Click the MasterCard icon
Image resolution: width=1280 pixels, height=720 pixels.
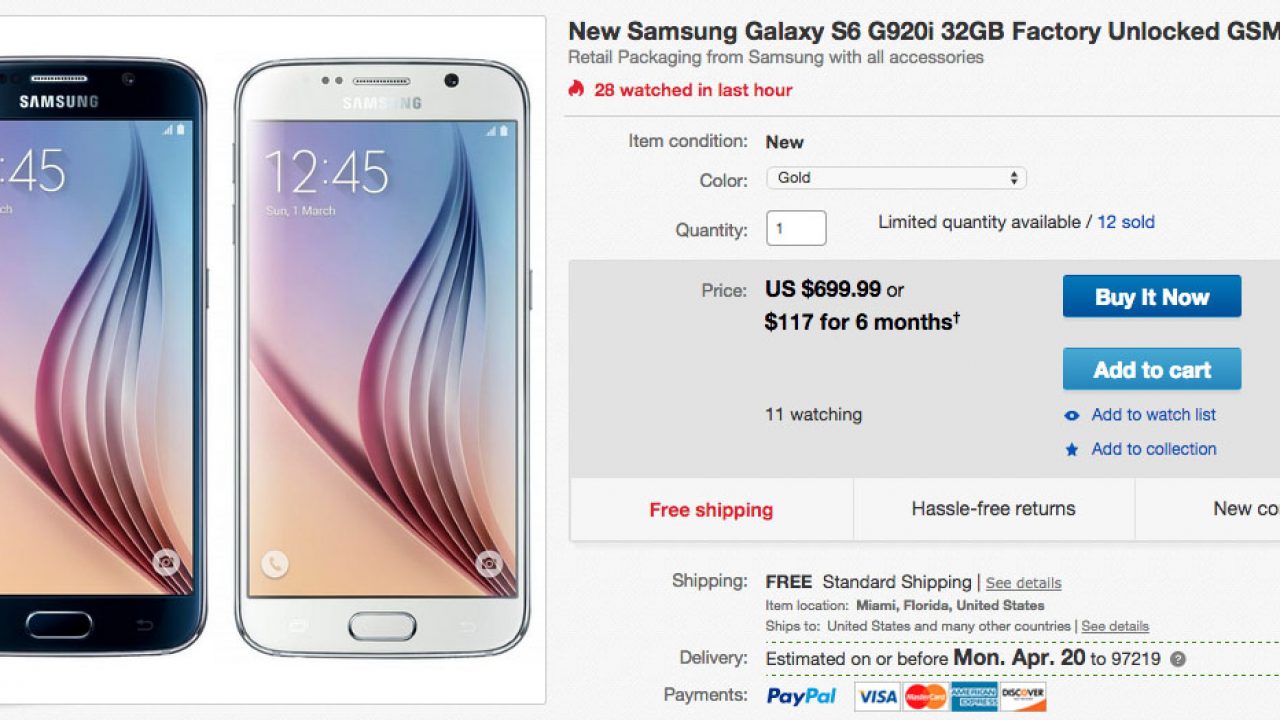point(926,696)
